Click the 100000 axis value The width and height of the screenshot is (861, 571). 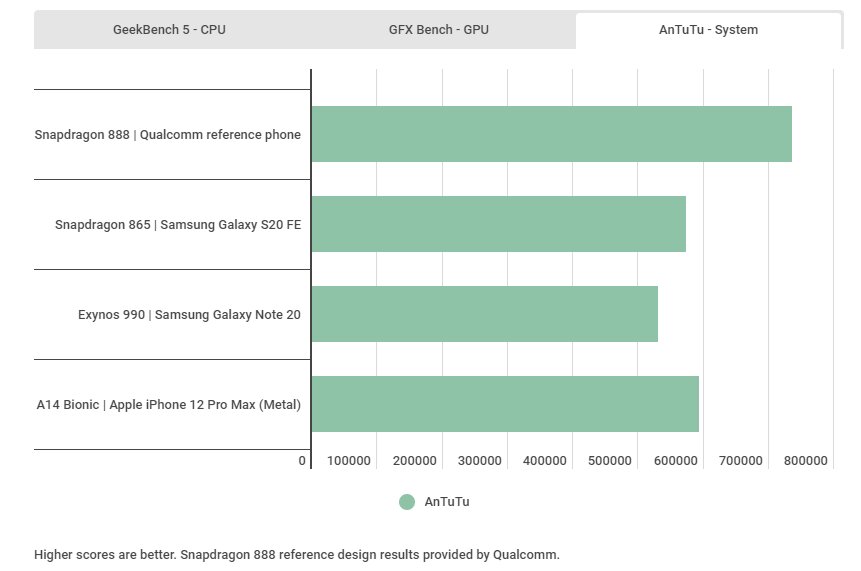pyautogui.click(x=349, y=461)
